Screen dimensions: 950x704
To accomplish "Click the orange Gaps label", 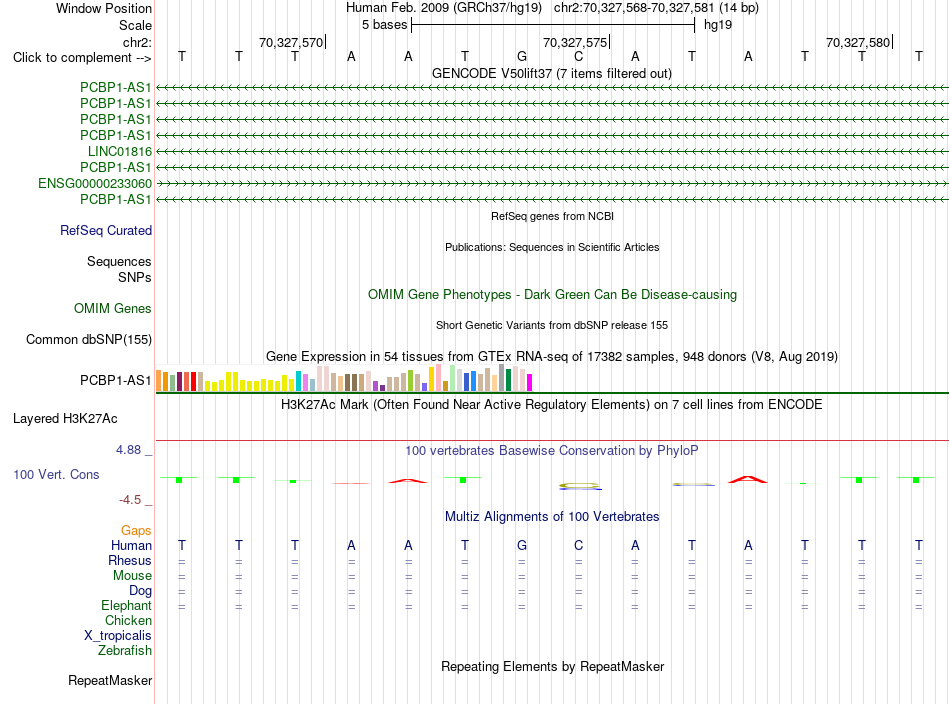I will click(136, 531).
